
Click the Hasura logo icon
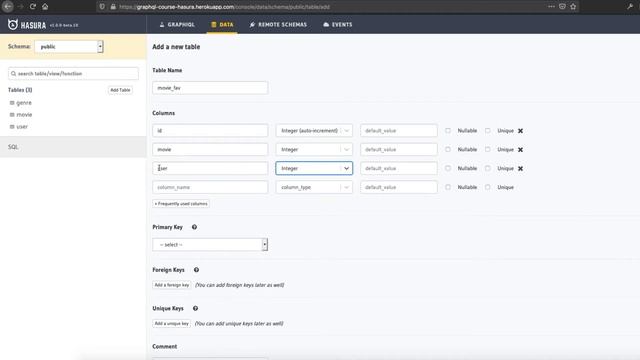13,24
